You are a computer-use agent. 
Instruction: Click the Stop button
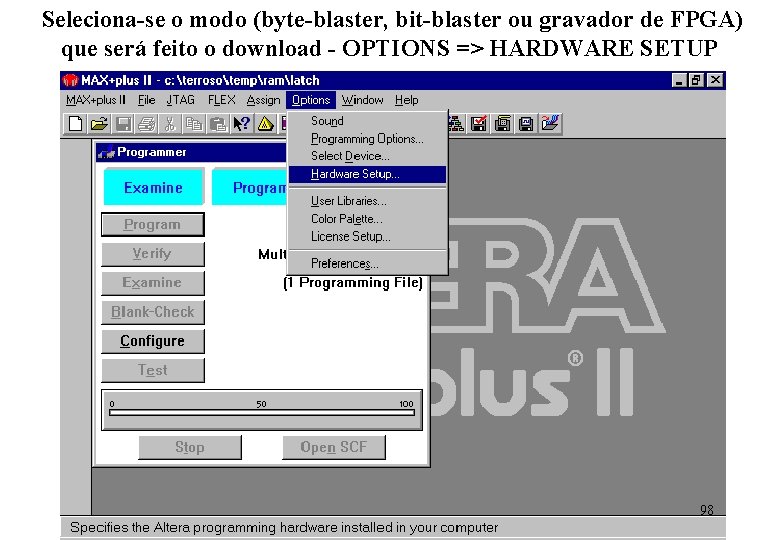click(190, 448)
